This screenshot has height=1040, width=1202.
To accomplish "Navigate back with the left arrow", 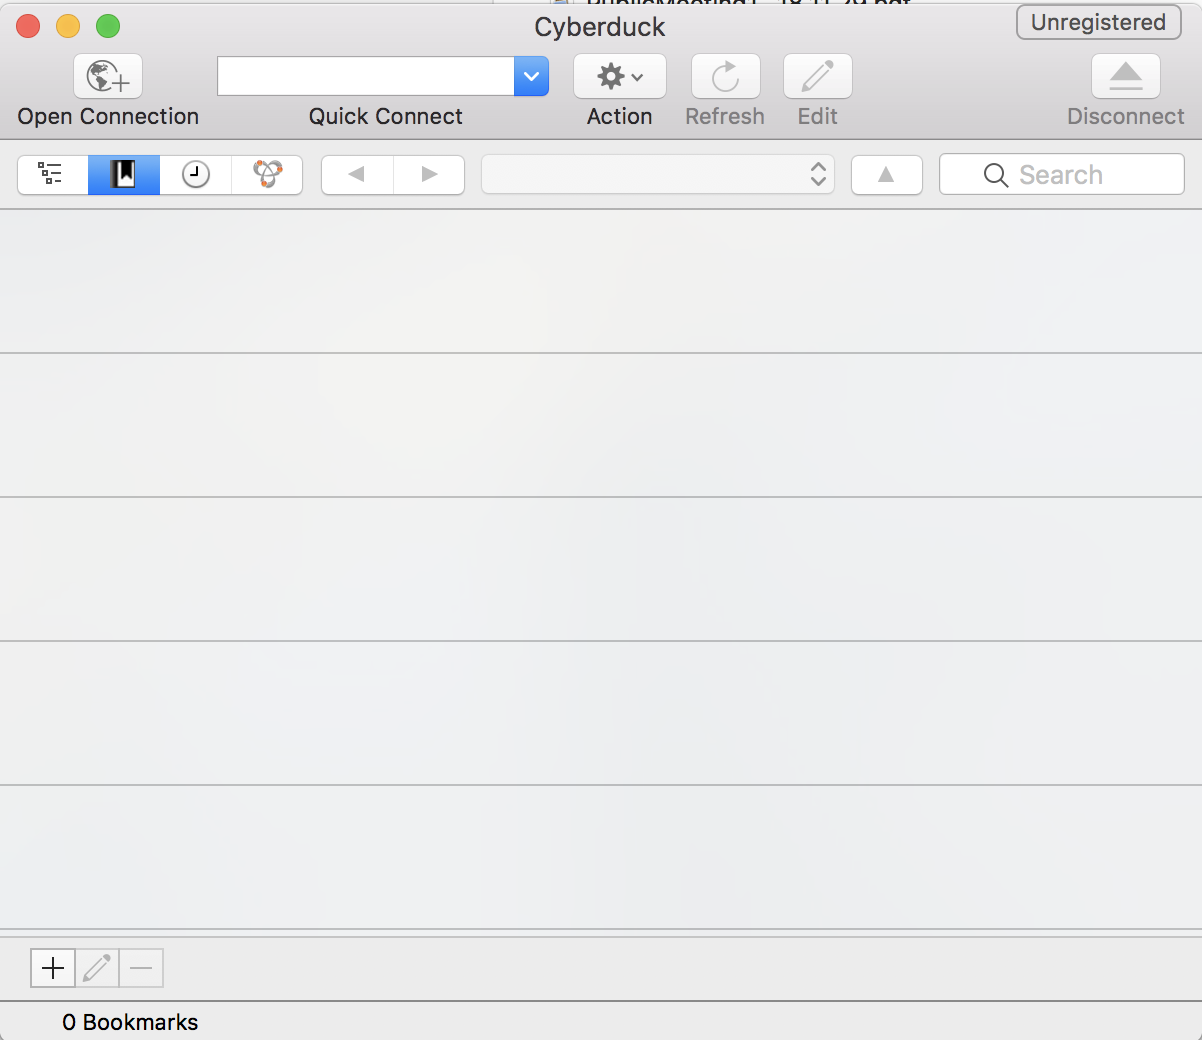I will click(x=357, y=175).
